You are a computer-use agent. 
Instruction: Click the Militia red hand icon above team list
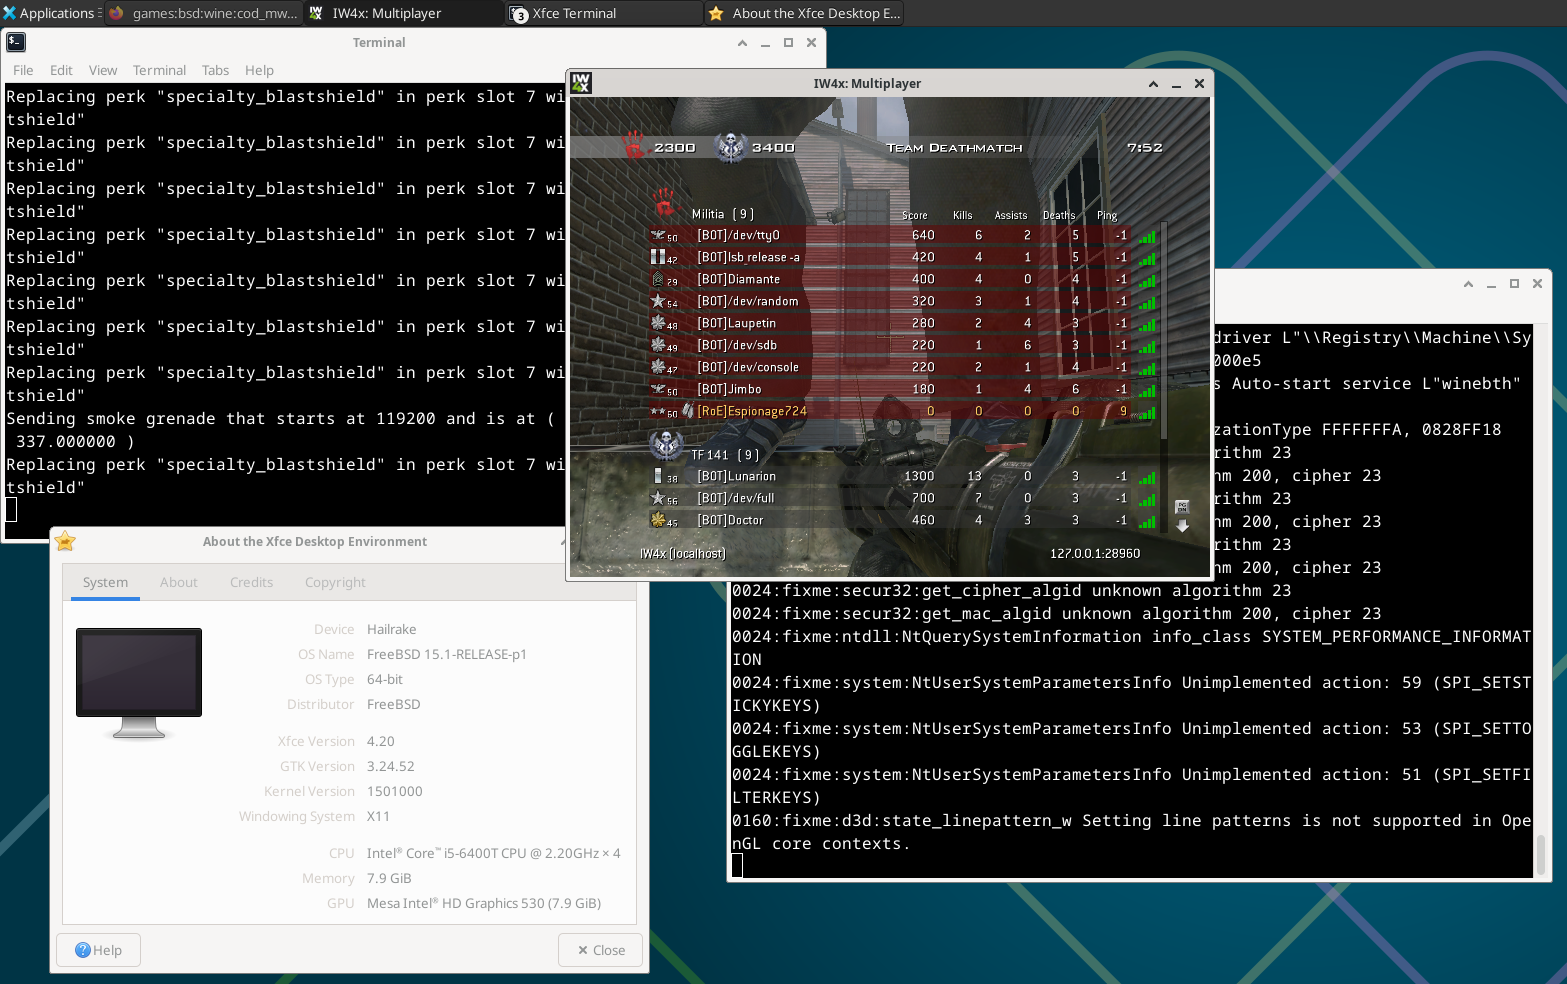tap(665, 203)
